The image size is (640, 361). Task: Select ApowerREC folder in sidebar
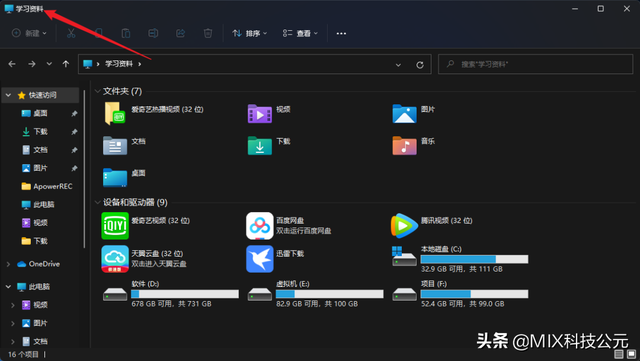[x=47, y=186]
